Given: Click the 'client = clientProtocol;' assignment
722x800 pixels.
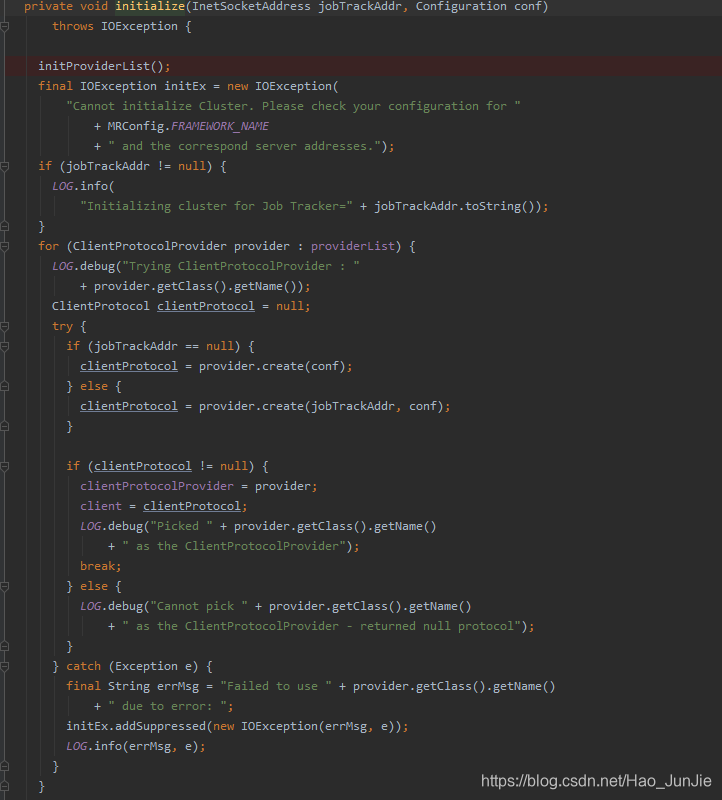Looking at the screenshot, I should [163, 506].
